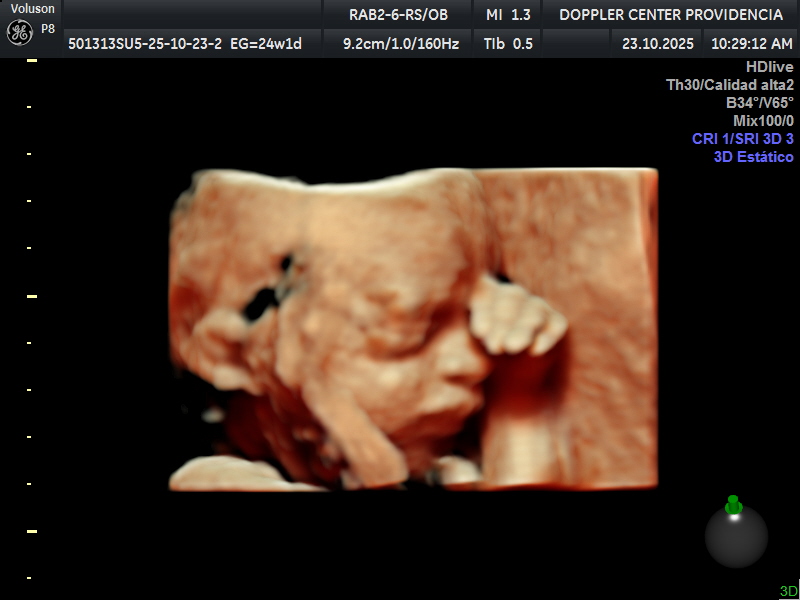Screen dimensions: 800x600
Task: Click the MI 1.3 indicator
Action: (508, 14)
